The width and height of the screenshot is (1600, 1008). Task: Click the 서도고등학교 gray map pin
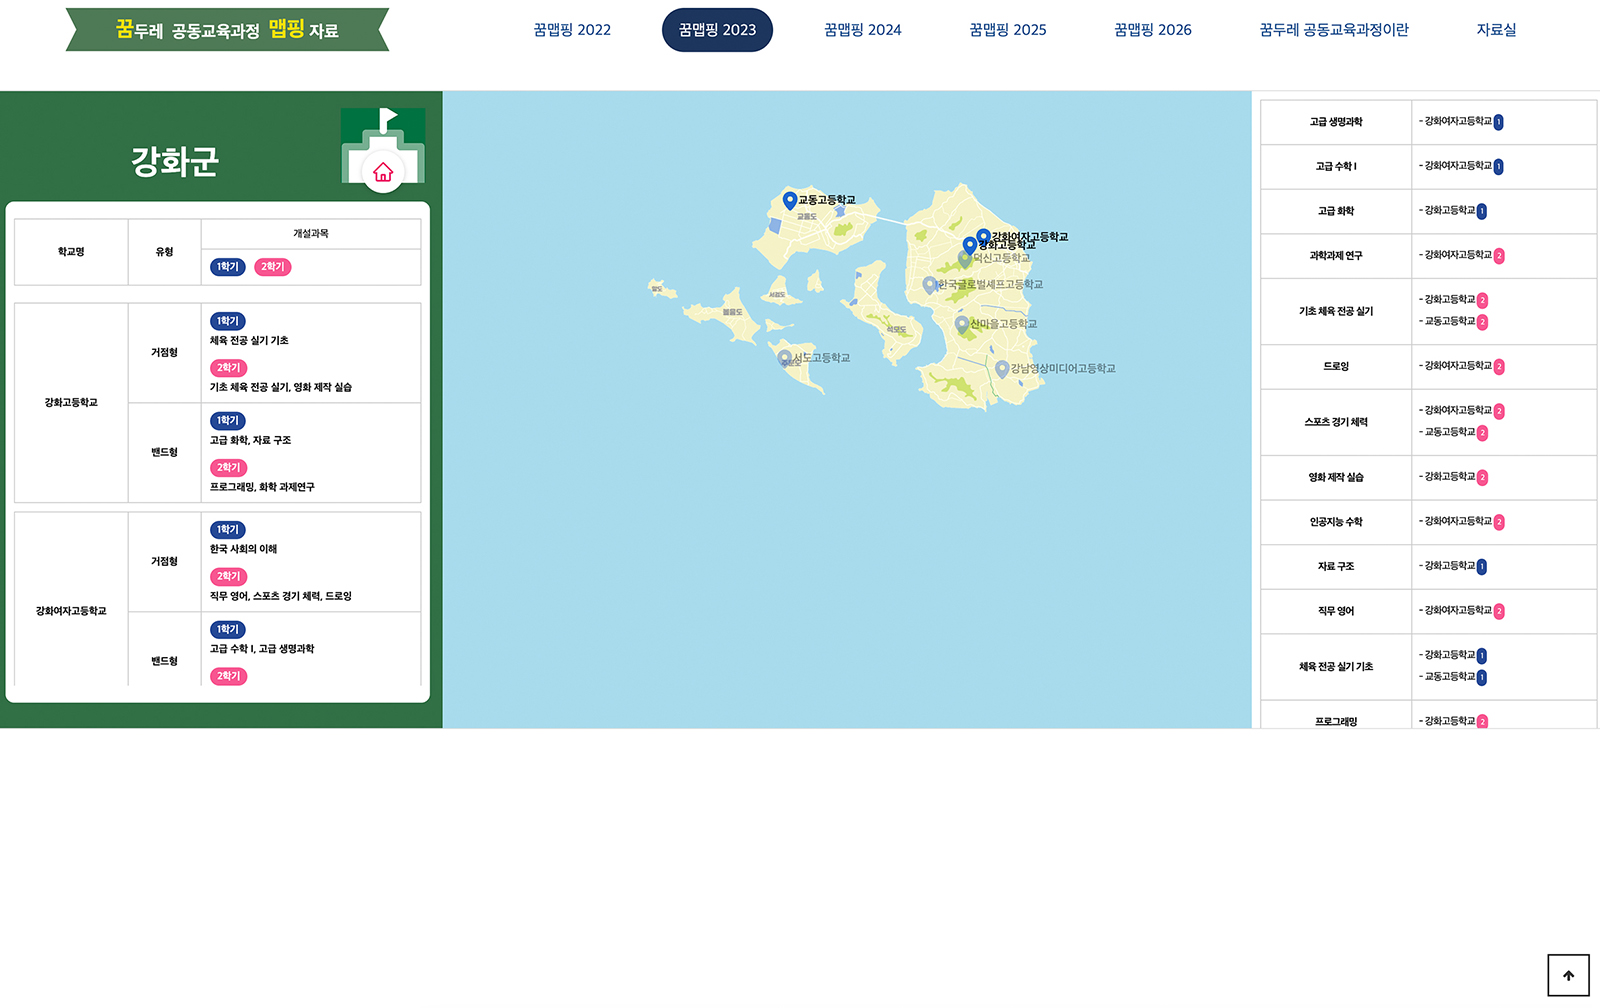tap(785, 358)
